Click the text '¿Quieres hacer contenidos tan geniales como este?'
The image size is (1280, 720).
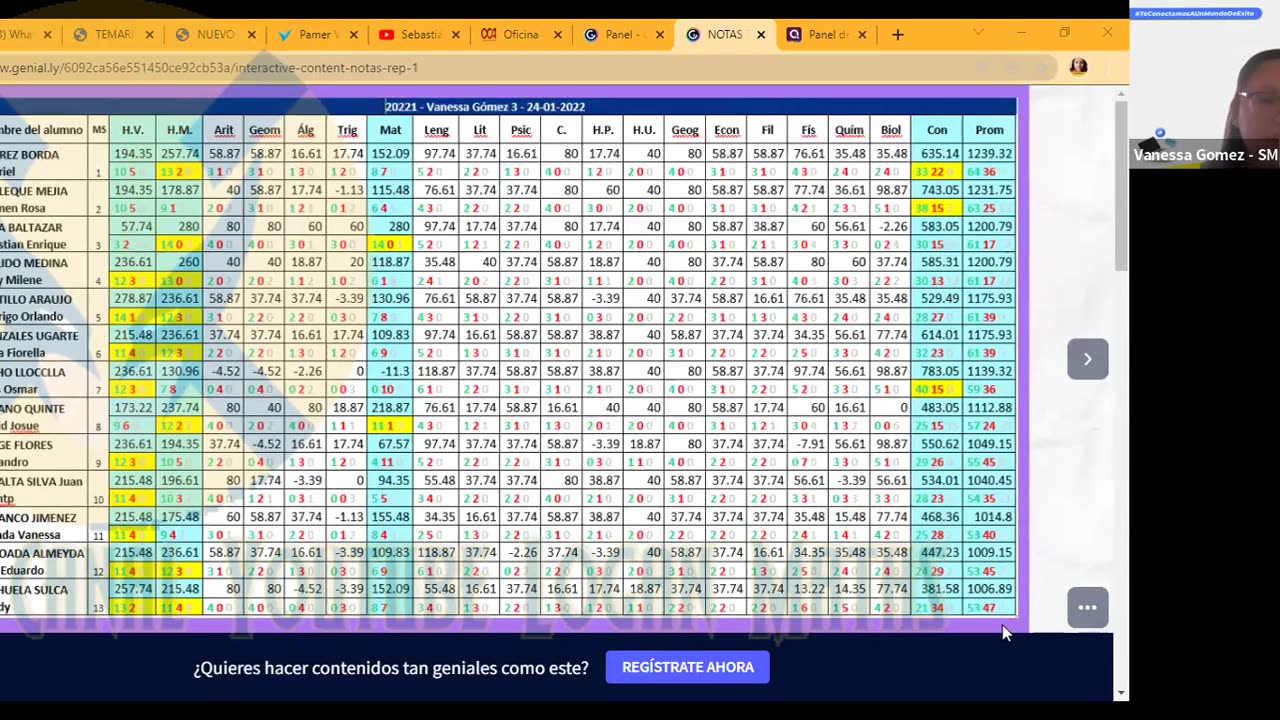coord(391,668)
